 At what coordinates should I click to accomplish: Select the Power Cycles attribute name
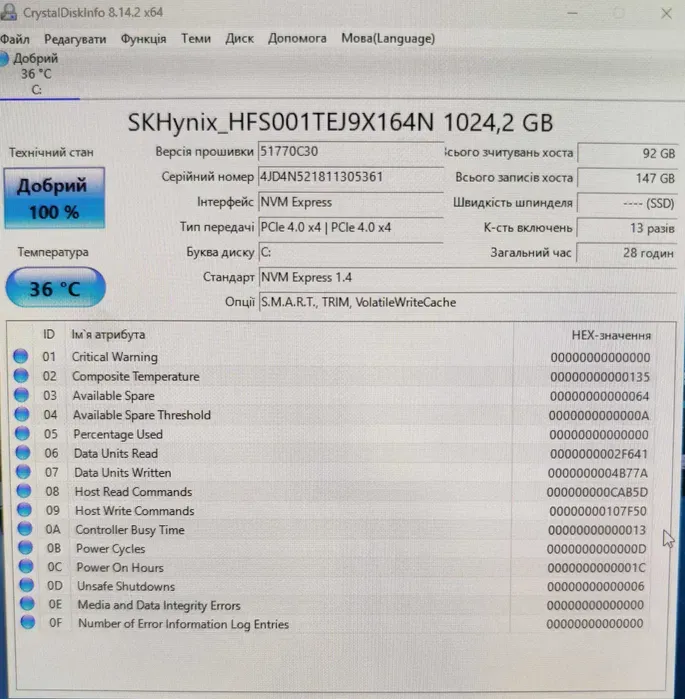coord(111,548)
